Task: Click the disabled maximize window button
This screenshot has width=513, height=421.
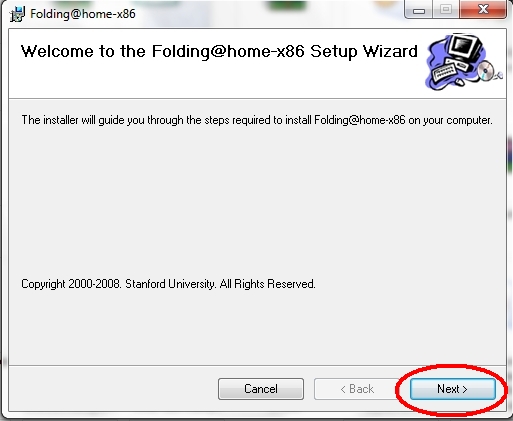Action: (x=446, y=9)
